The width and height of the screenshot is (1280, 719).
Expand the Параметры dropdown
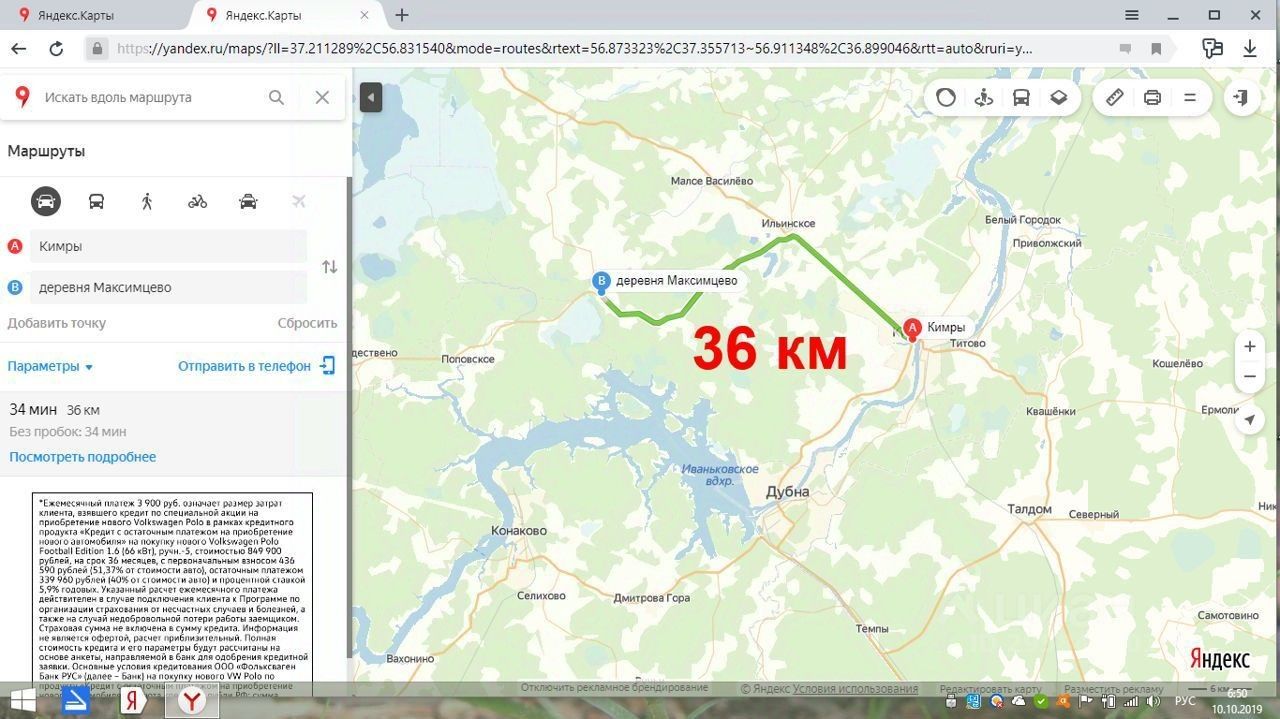[x=50, y=366]
